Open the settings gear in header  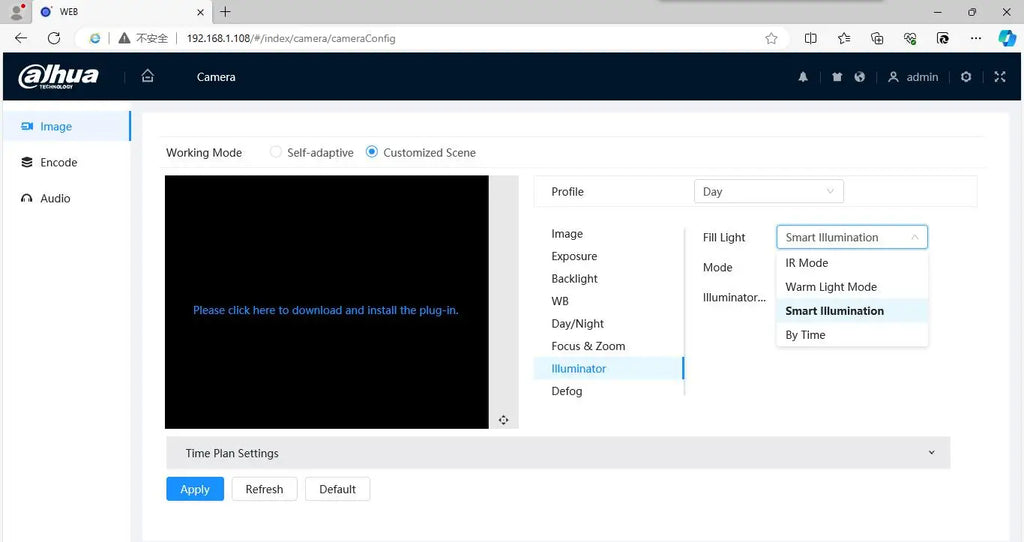click(966, 77)
